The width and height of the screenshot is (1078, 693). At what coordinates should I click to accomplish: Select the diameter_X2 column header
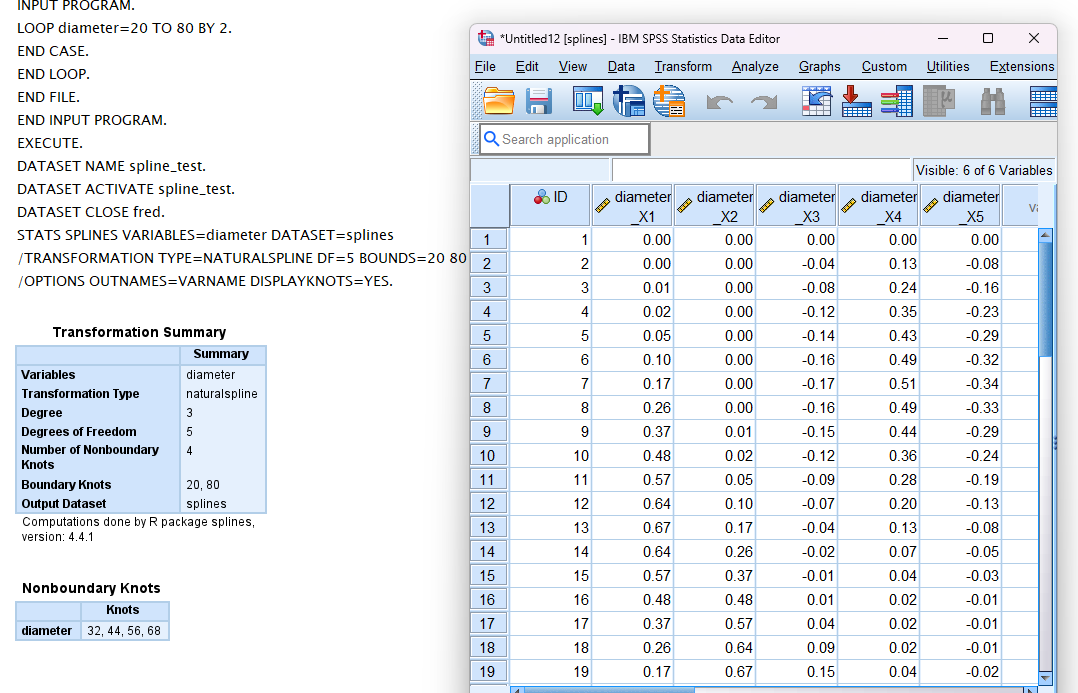pyautogui.click(x=714, y=205)
